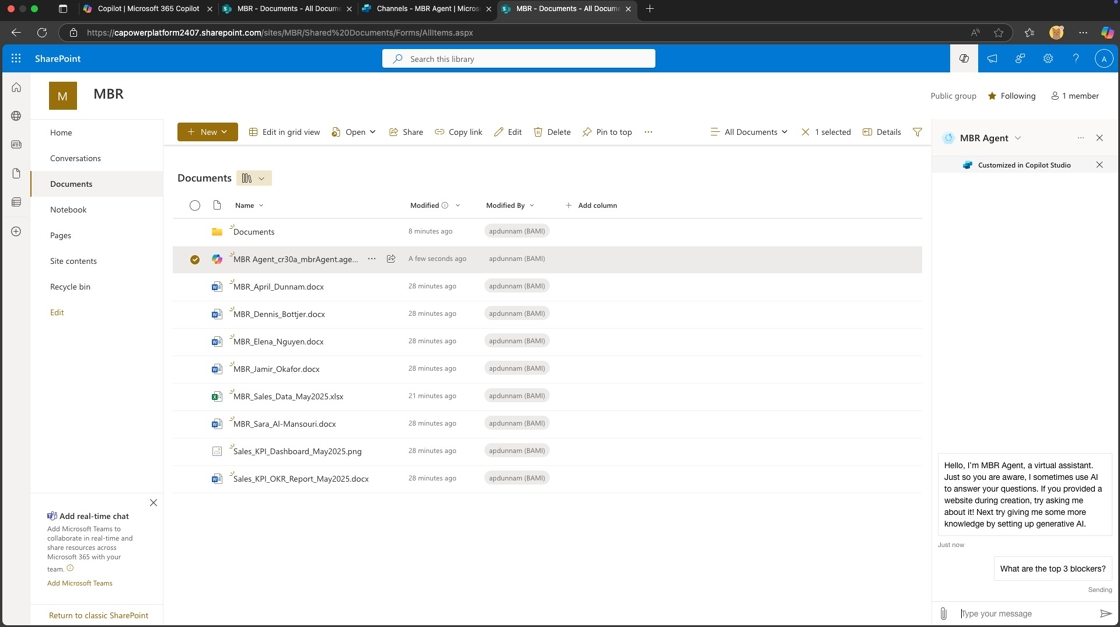Click the attachment paperclip in chat box
The width and height of the screenshot is (1120, 627).
pos(943,613)
